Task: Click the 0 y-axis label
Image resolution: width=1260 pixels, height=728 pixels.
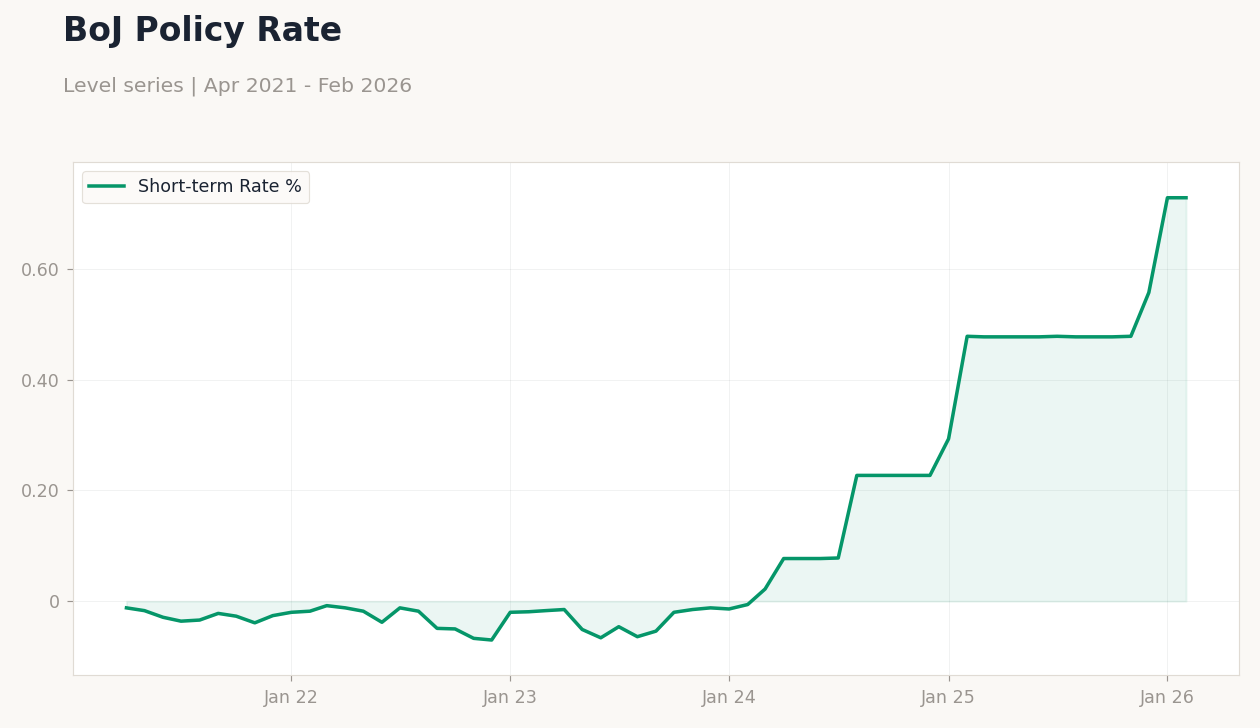Action: [x=54, y=602]
